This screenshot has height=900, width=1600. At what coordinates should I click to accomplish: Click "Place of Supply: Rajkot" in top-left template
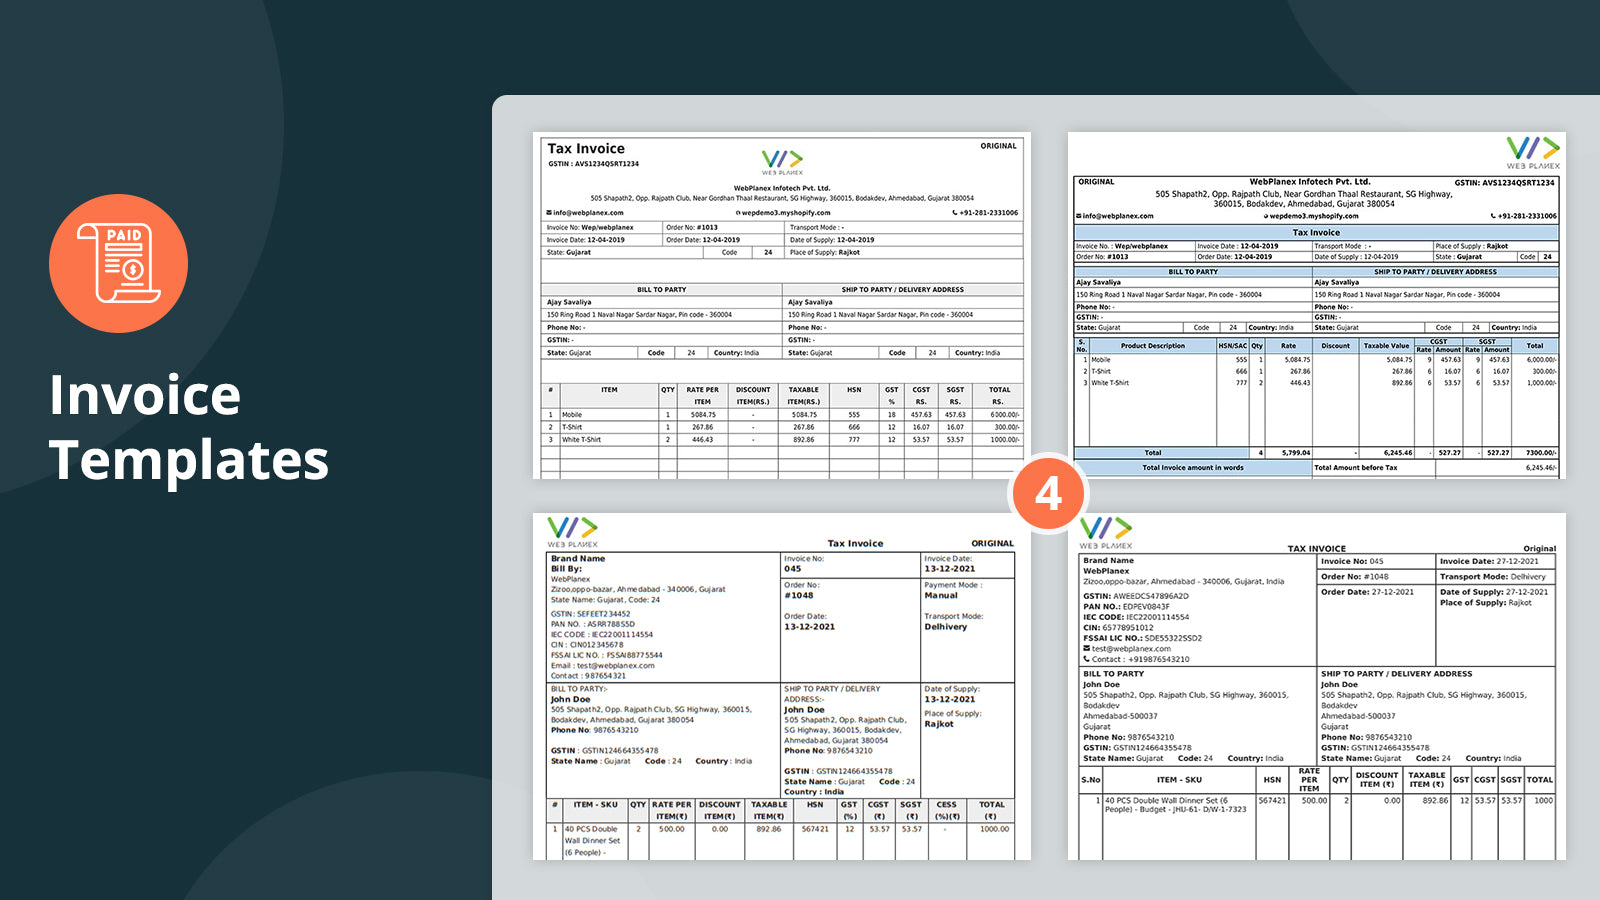[825, 252]
